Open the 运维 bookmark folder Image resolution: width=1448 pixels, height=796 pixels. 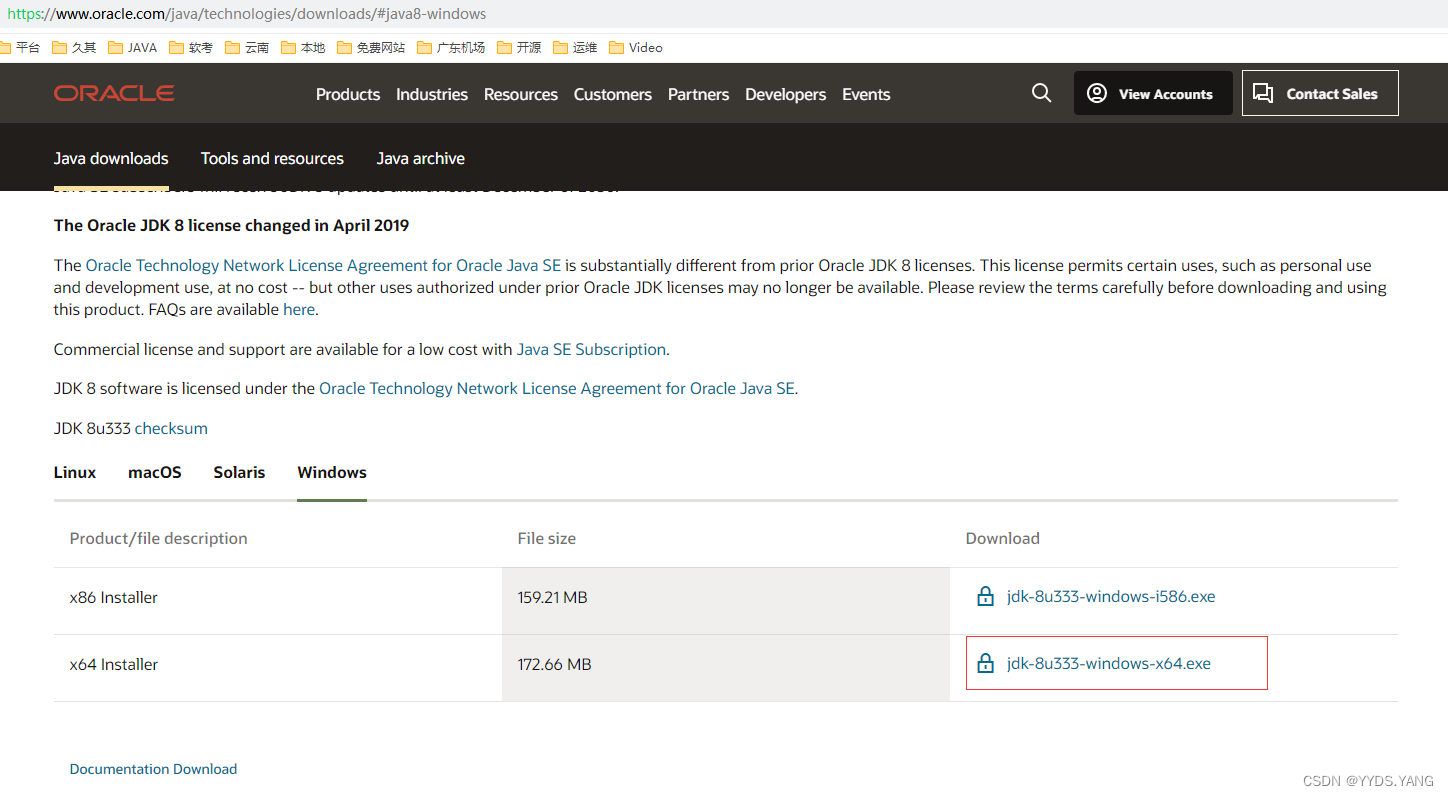[575, 47]
